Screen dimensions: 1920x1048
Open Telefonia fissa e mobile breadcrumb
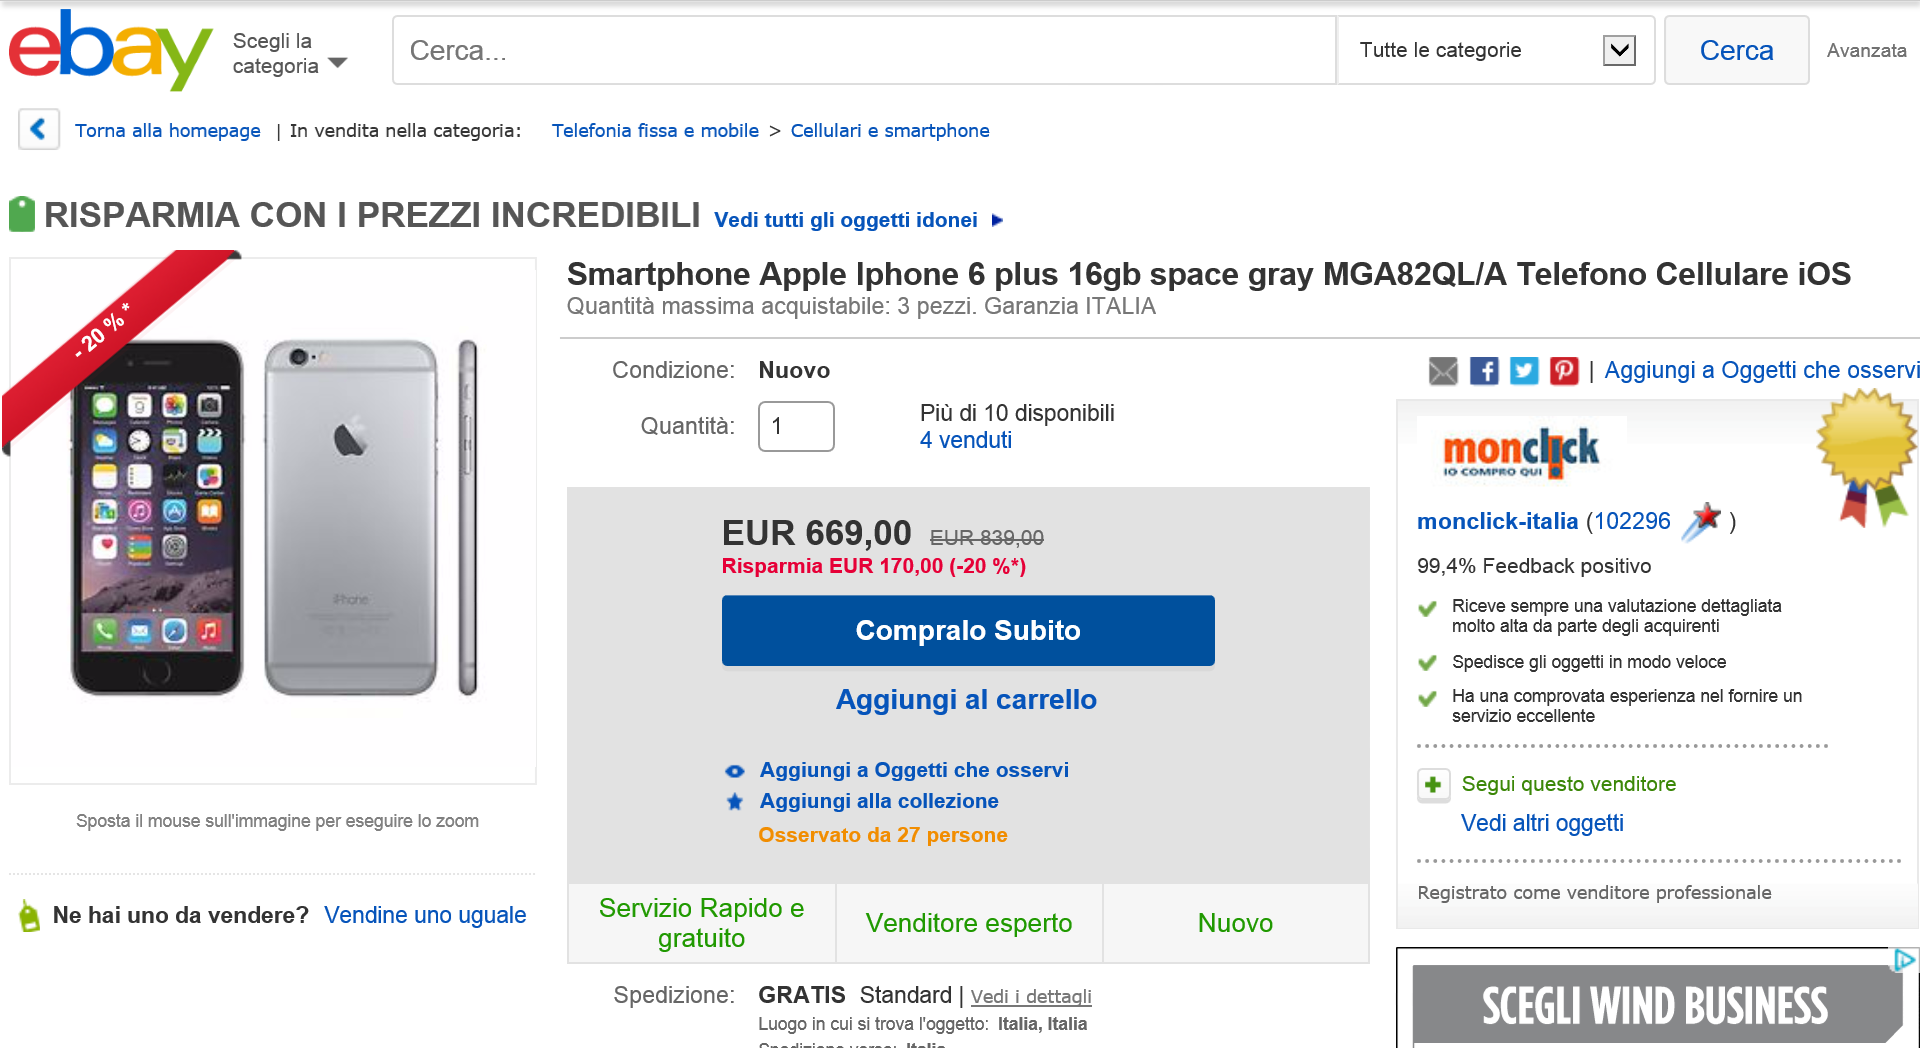(x=655, y=131)
